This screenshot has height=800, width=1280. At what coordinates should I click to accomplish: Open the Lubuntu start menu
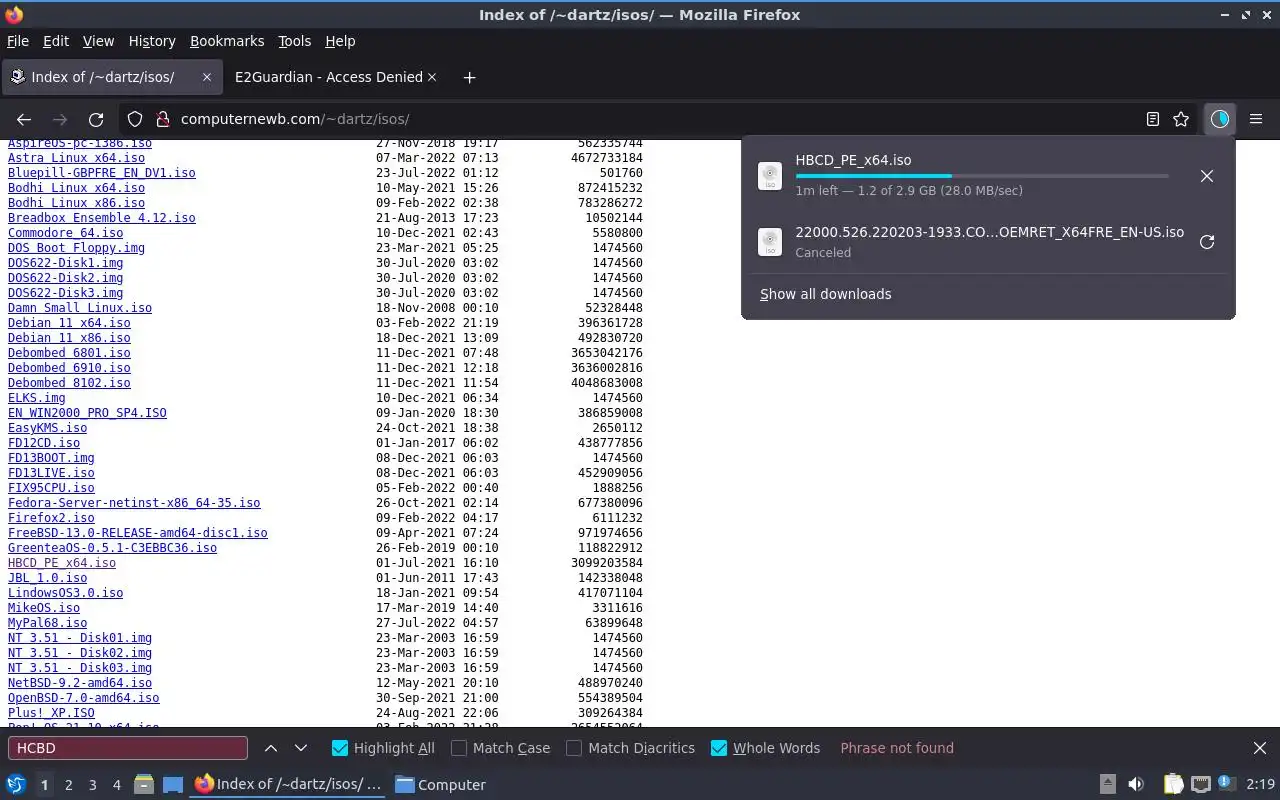[16, 784]
